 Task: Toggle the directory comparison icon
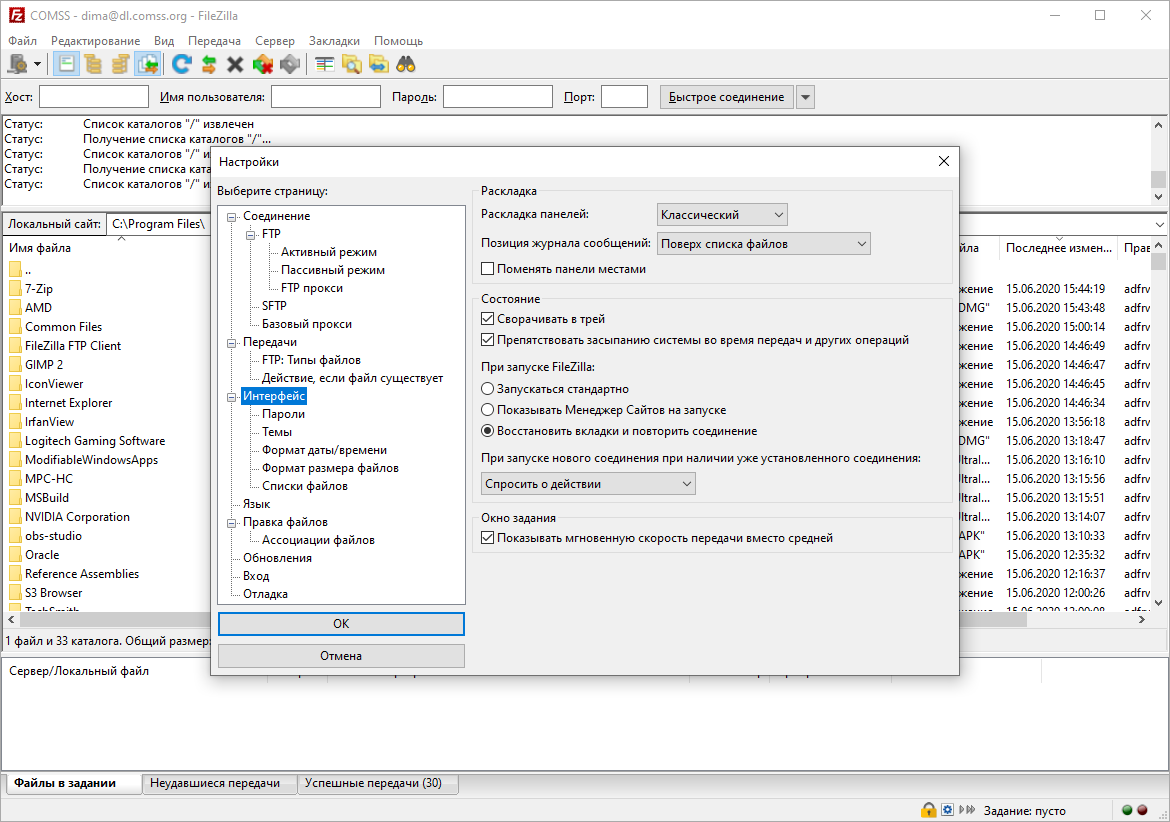[x=351, y=65]
